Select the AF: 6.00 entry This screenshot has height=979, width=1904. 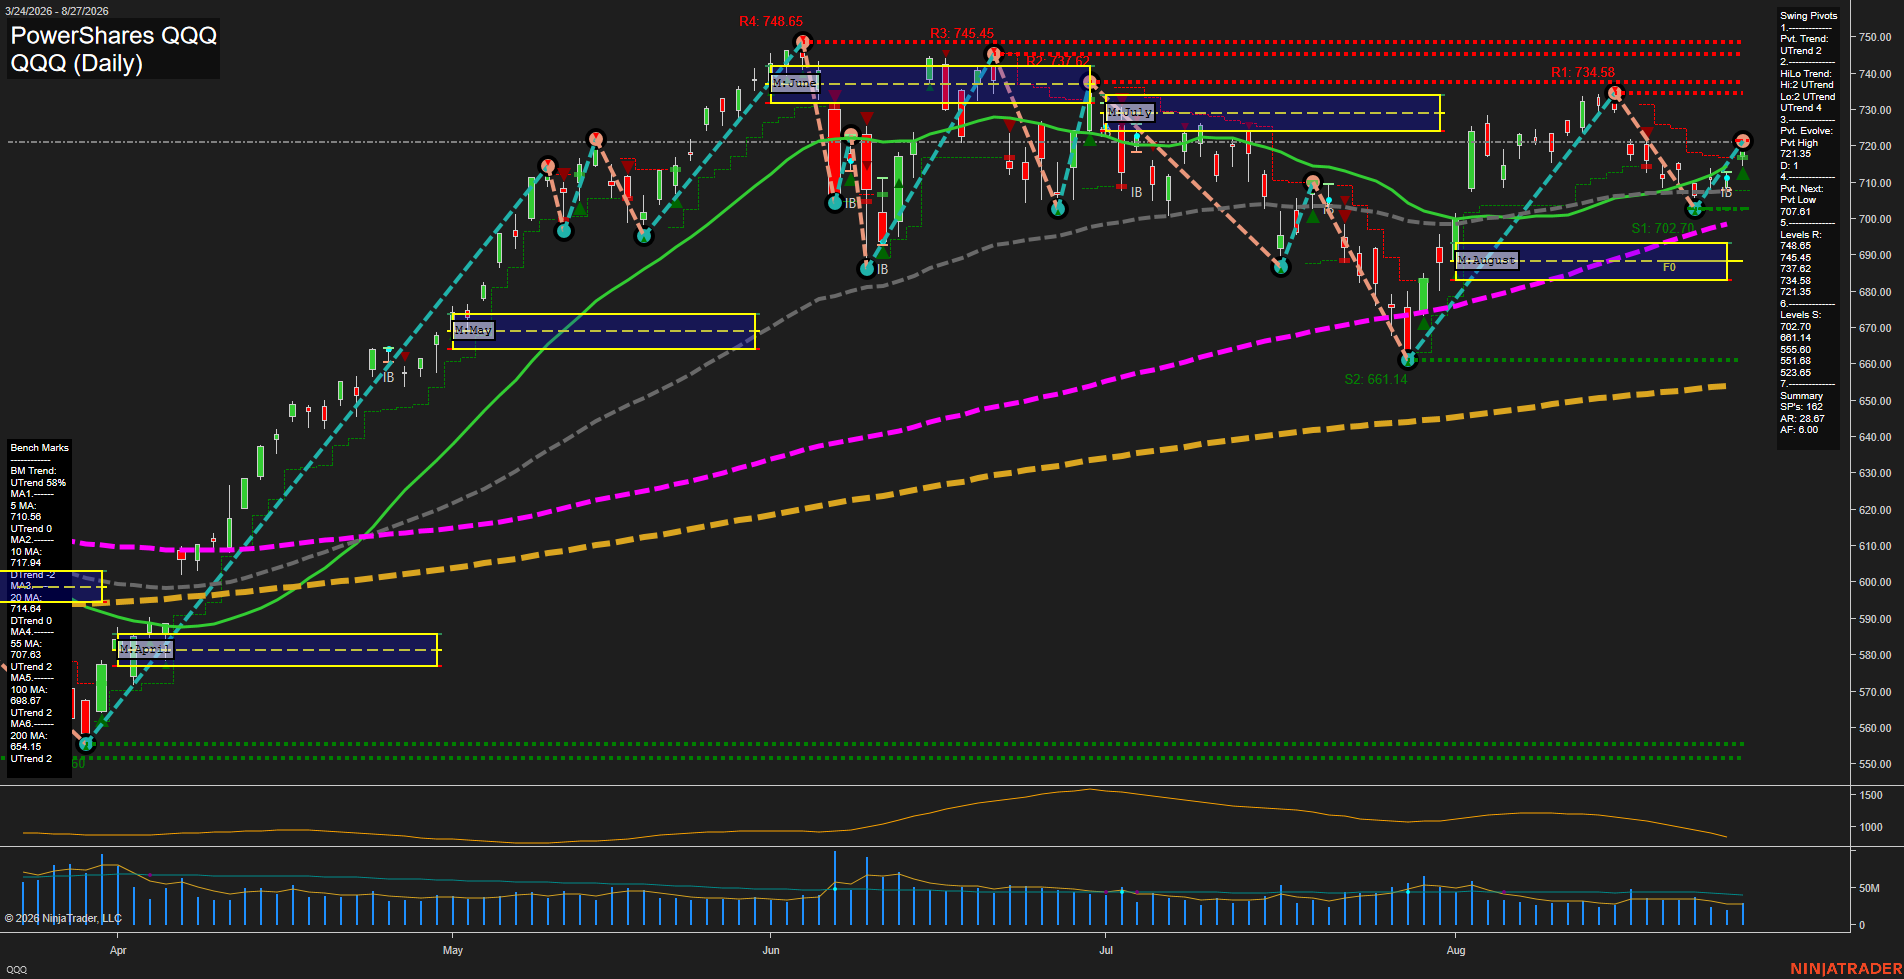pos(1799,430)
